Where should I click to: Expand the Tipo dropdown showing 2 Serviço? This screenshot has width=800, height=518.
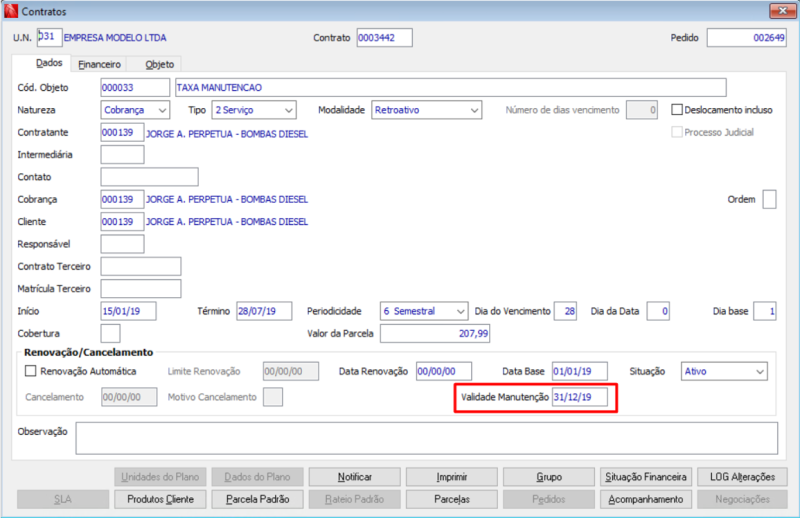point(254,110)
